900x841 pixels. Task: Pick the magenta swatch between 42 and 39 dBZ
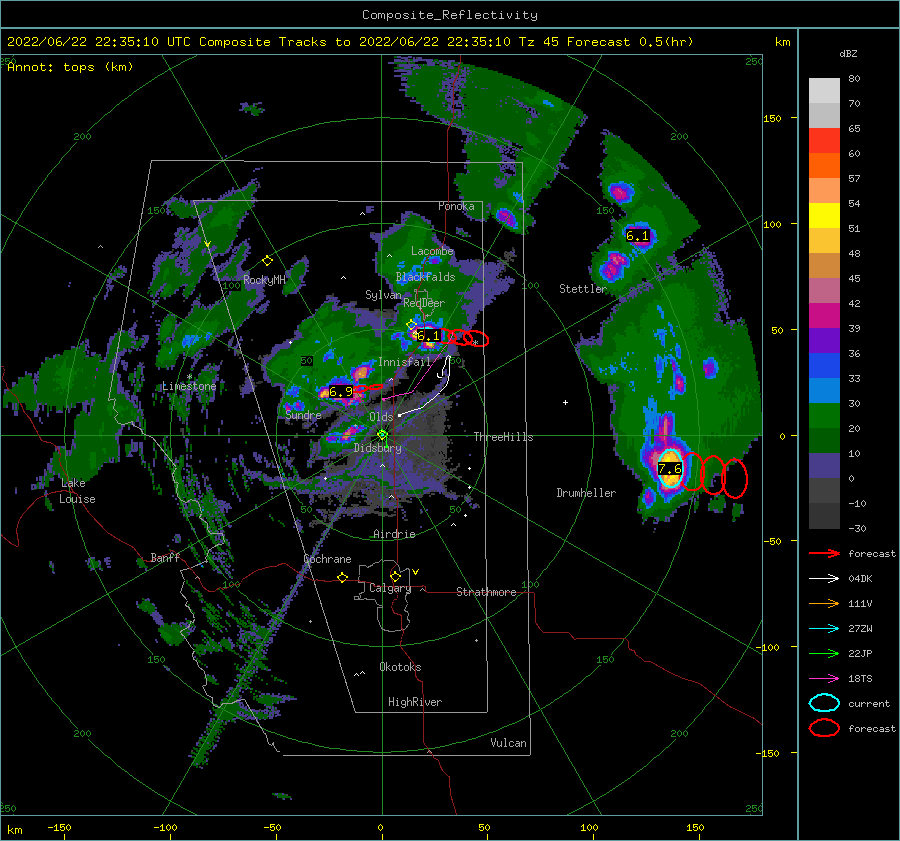point(824,315)
